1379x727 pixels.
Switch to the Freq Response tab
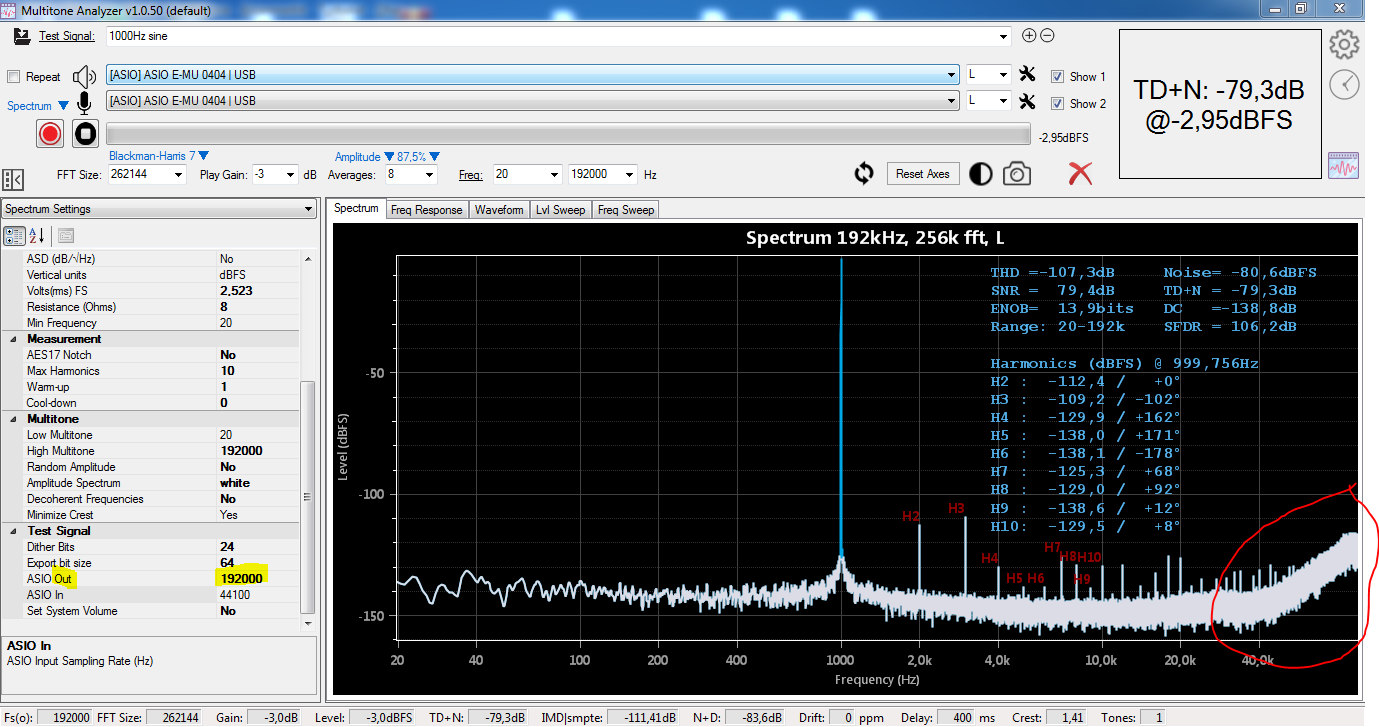point(427,210)
